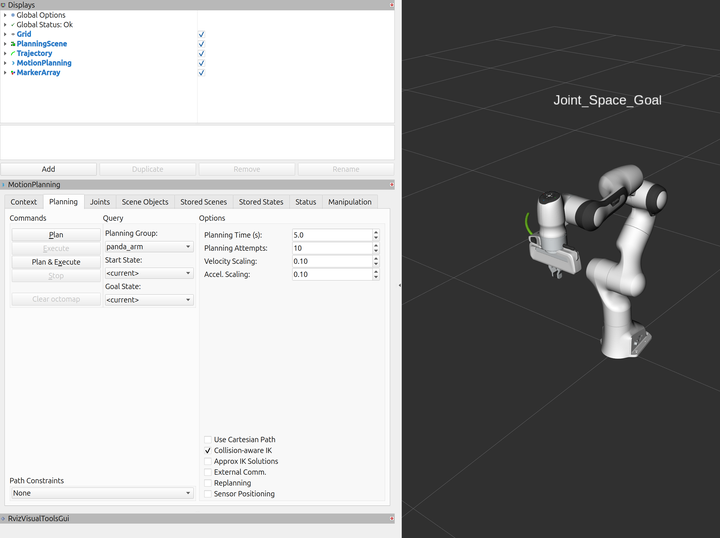Click the PlanningScene display icon
The height and width of the screenshot is (538, 720).
(13, 44)
